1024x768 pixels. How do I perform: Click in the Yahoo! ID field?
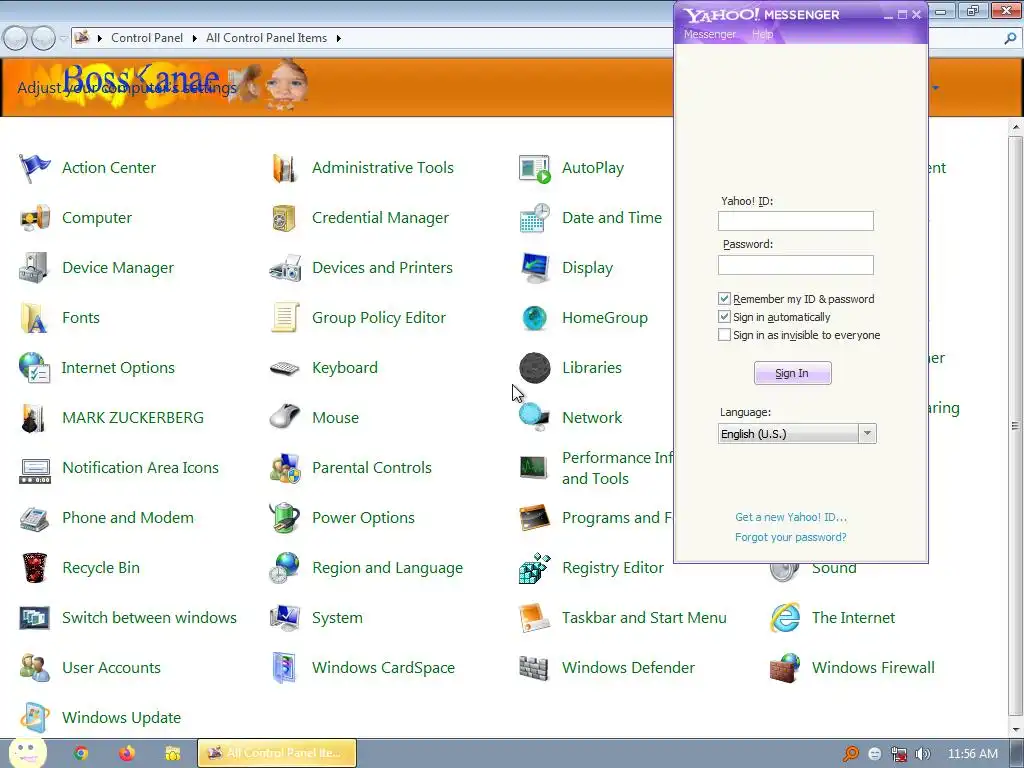pyautogui.click(x=795, y=221)
